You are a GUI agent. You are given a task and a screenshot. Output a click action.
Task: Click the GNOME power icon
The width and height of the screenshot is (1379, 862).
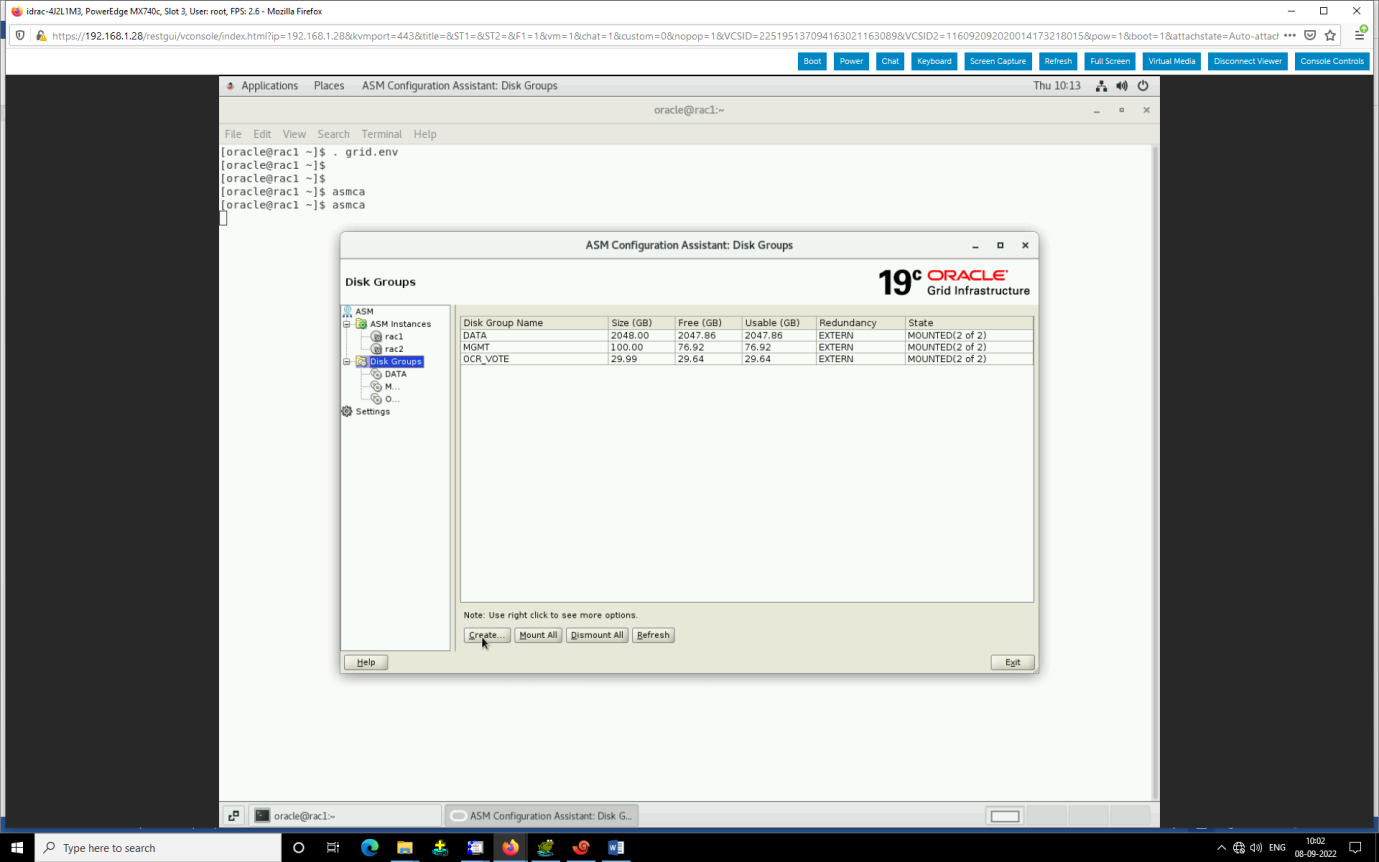[1143, 86]
